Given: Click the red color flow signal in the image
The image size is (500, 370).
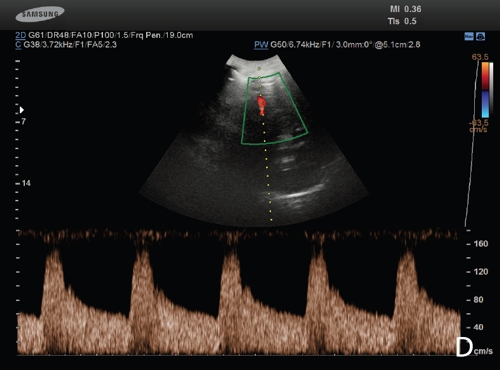Looking at the screenshot, I should [x=262, y=105].
